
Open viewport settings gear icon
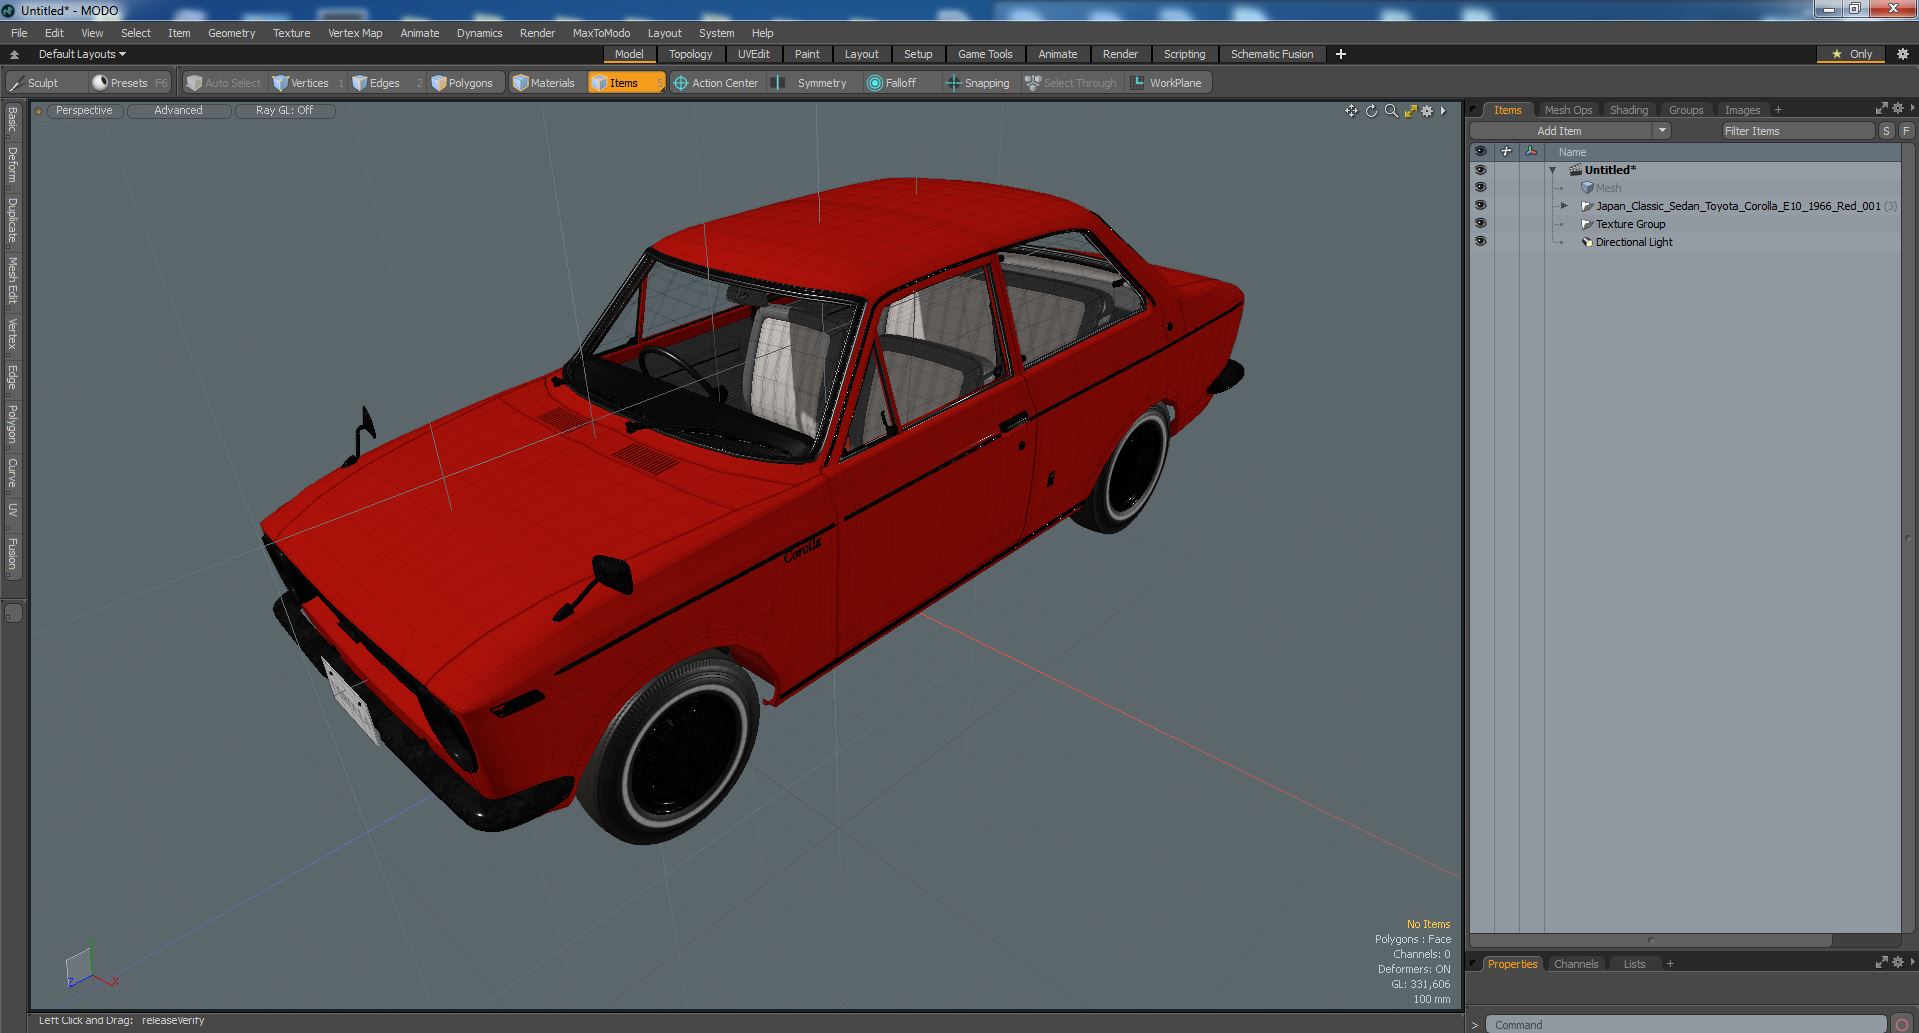[x=1427, y=111]
